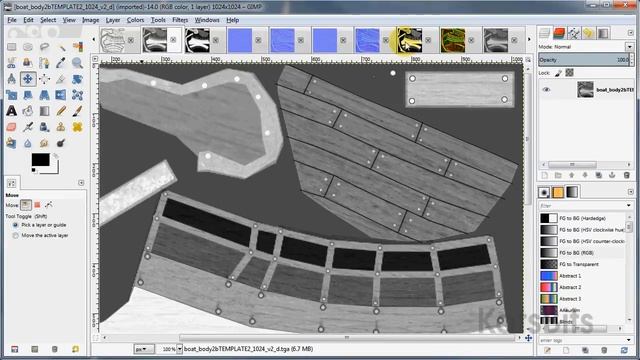The height and width of the screenshot is (360, 640).
Task: Open the gradients dock configuration menu
Action: pyautogui.click(x=631, y=192)
